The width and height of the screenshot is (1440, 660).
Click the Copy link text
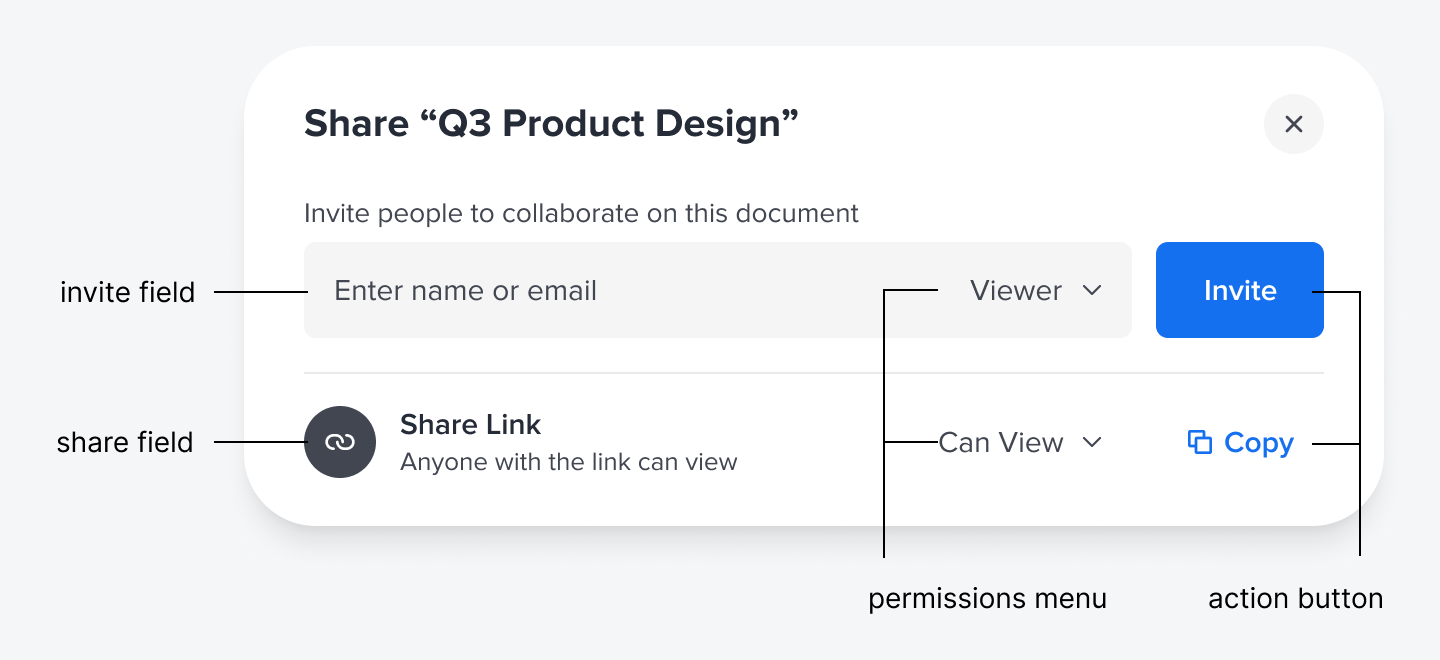click(x=1258, y=442)
